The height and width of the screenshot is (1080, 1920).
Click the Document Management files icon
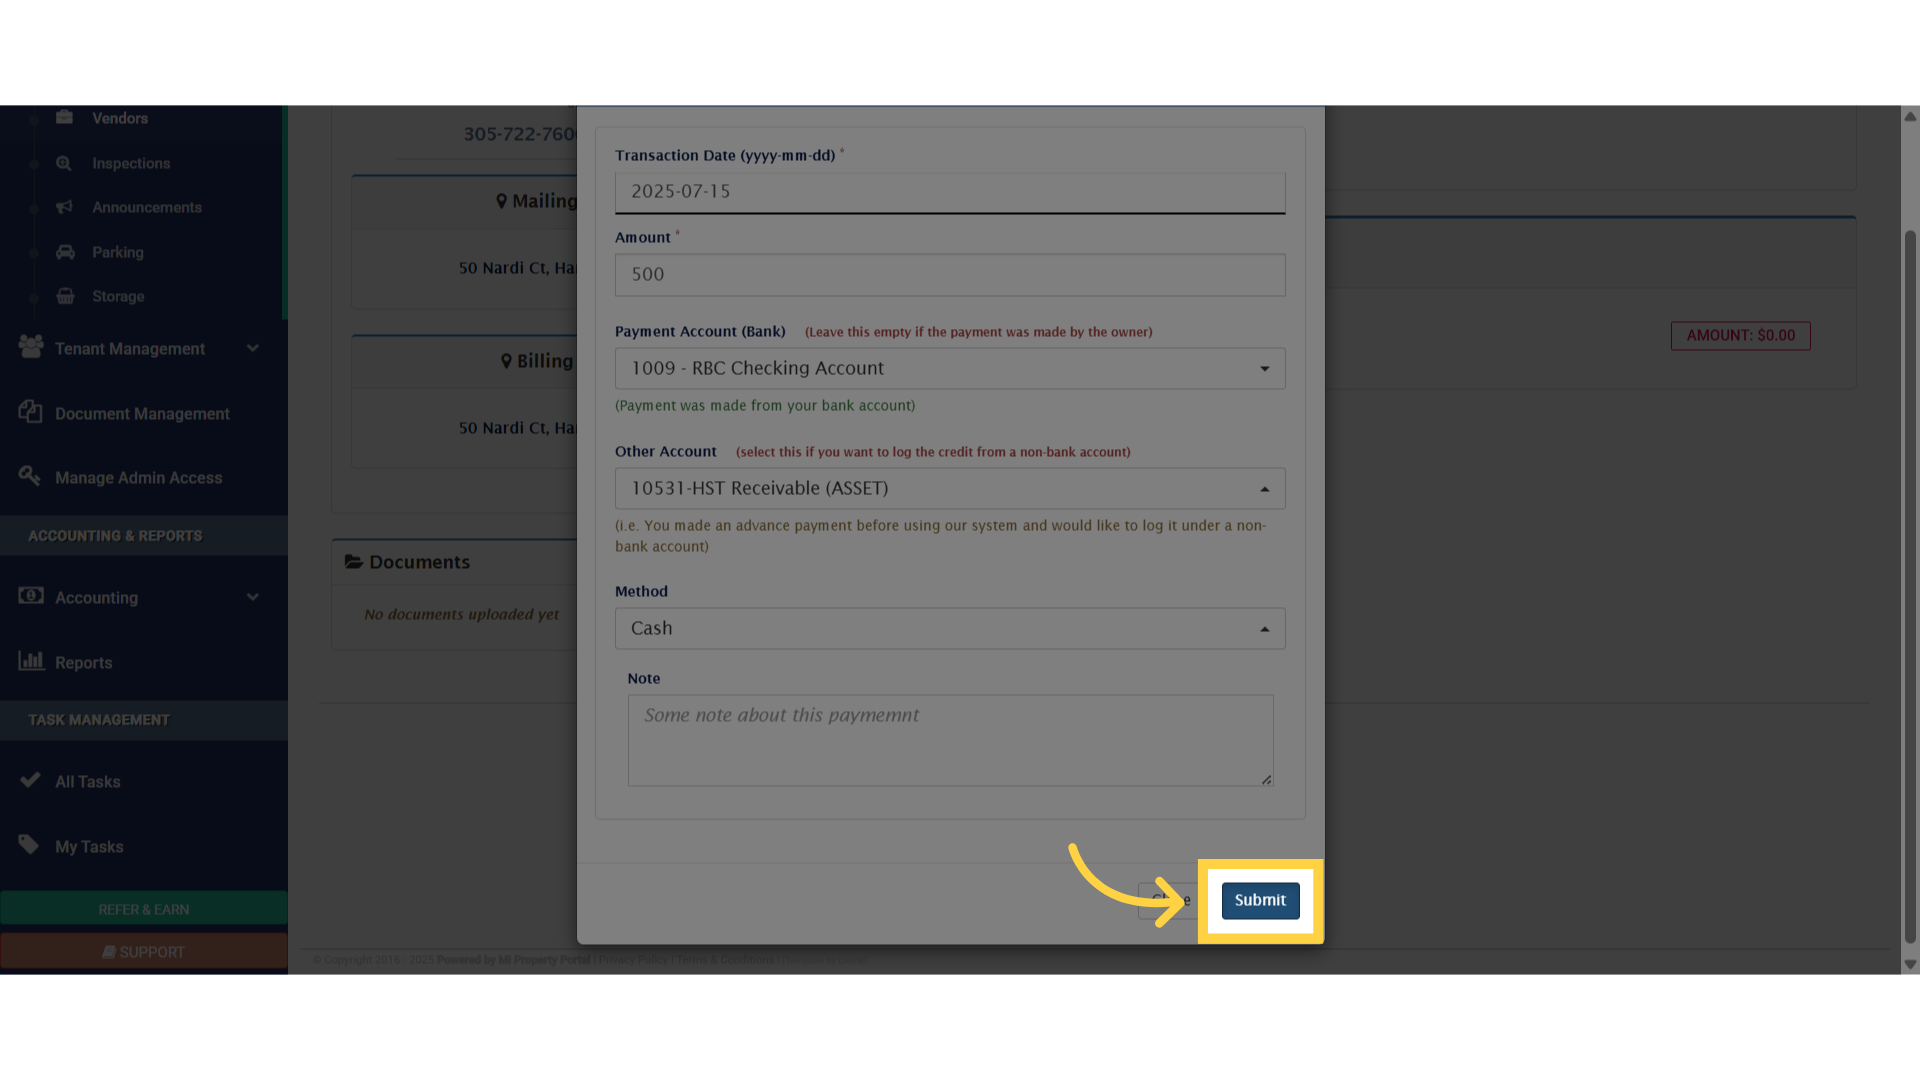point(30,412)
